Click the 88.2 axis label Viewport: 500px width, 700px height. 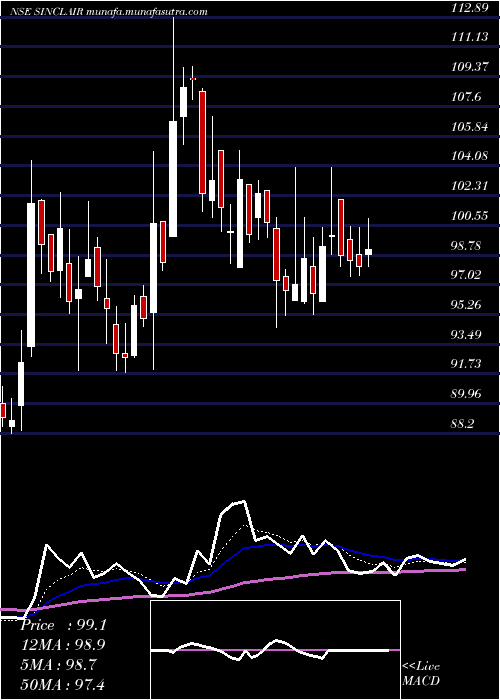tap(462, 424)
